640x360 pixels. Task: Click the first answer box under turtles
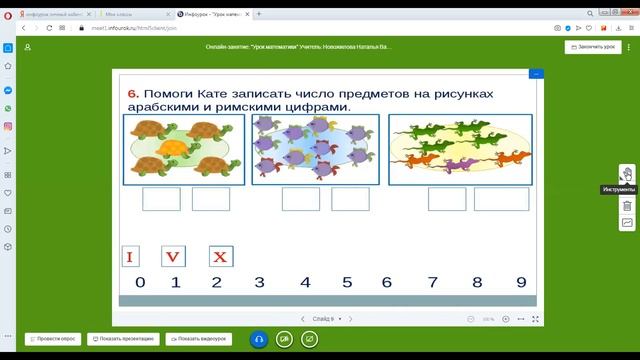click(x=161, y=199)
